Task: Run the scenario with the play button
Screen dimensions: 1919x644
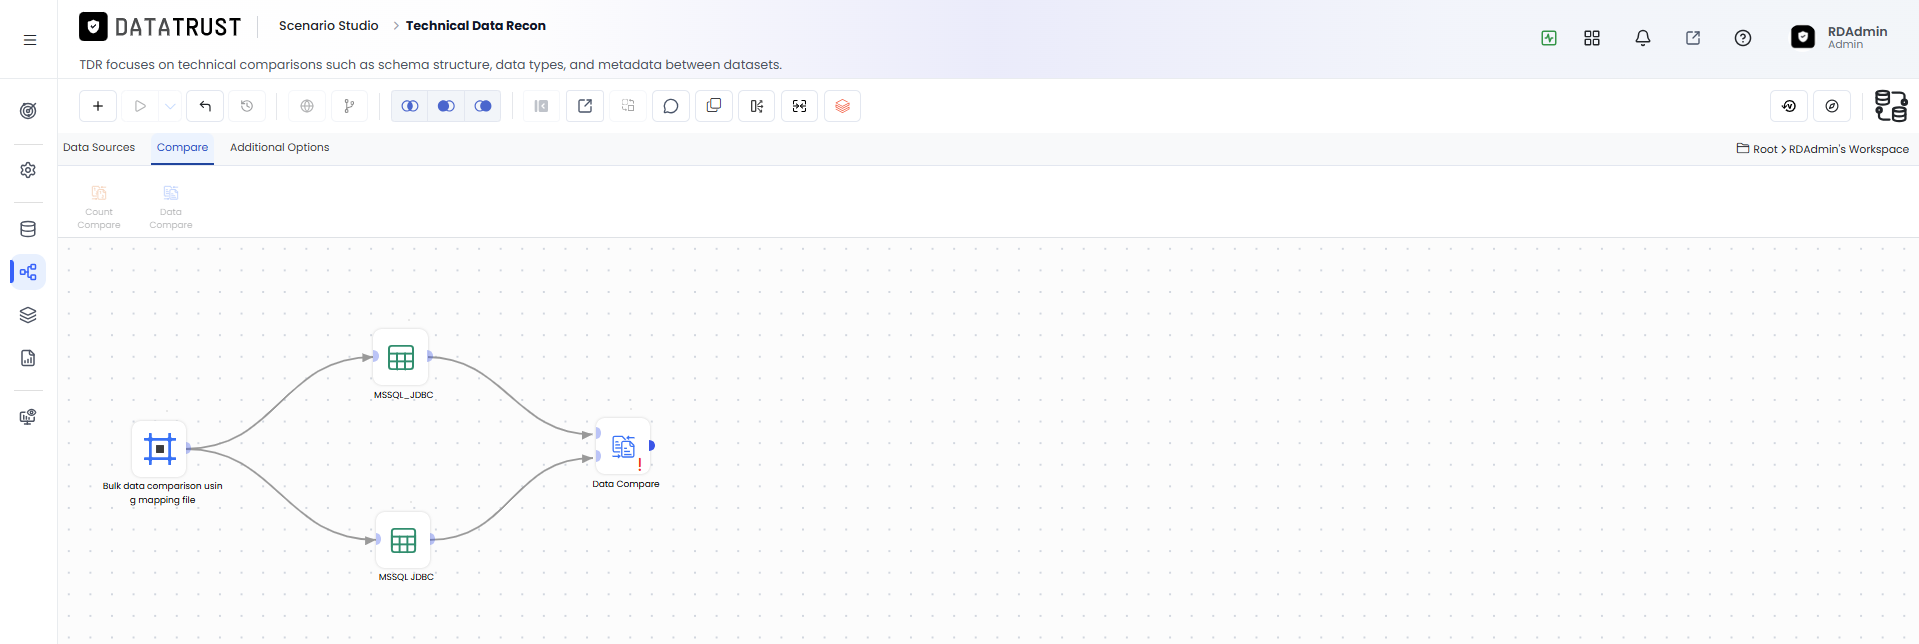Action: click(140, 106)
